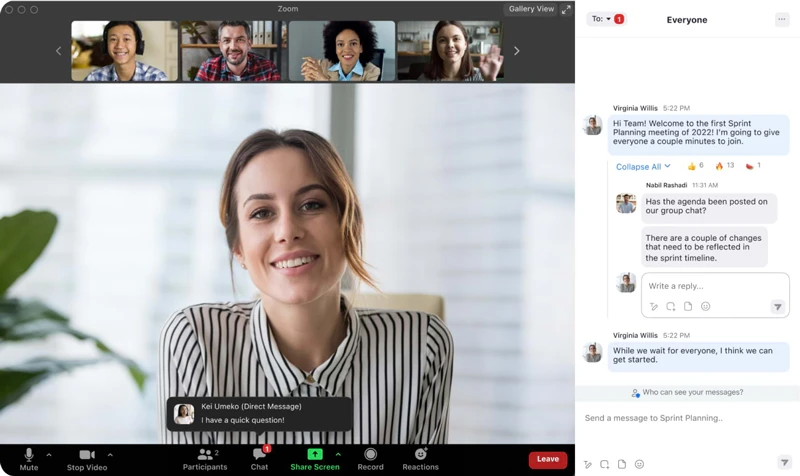Click the green Share Screen icon

point(314,454)
